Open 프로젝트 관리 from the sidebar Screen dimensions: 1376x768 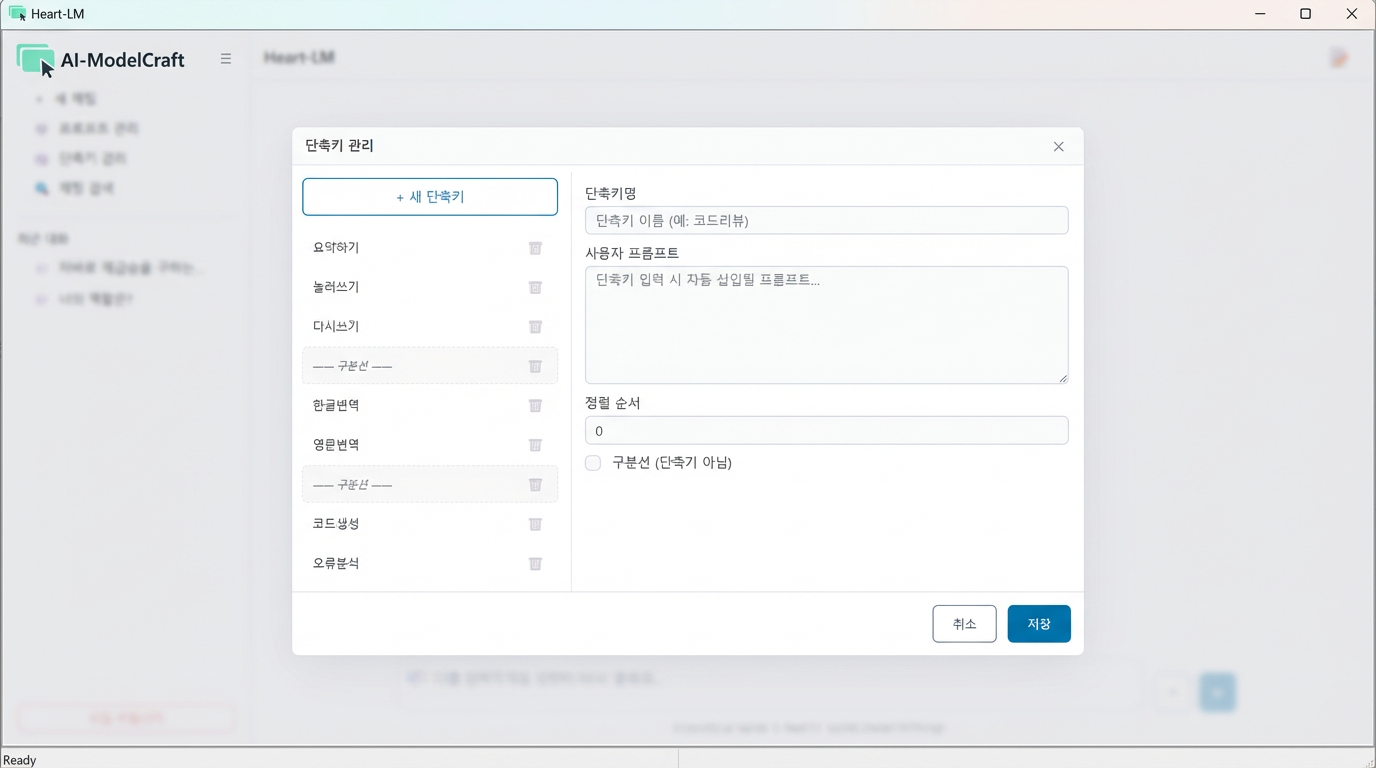coord(95,128)
